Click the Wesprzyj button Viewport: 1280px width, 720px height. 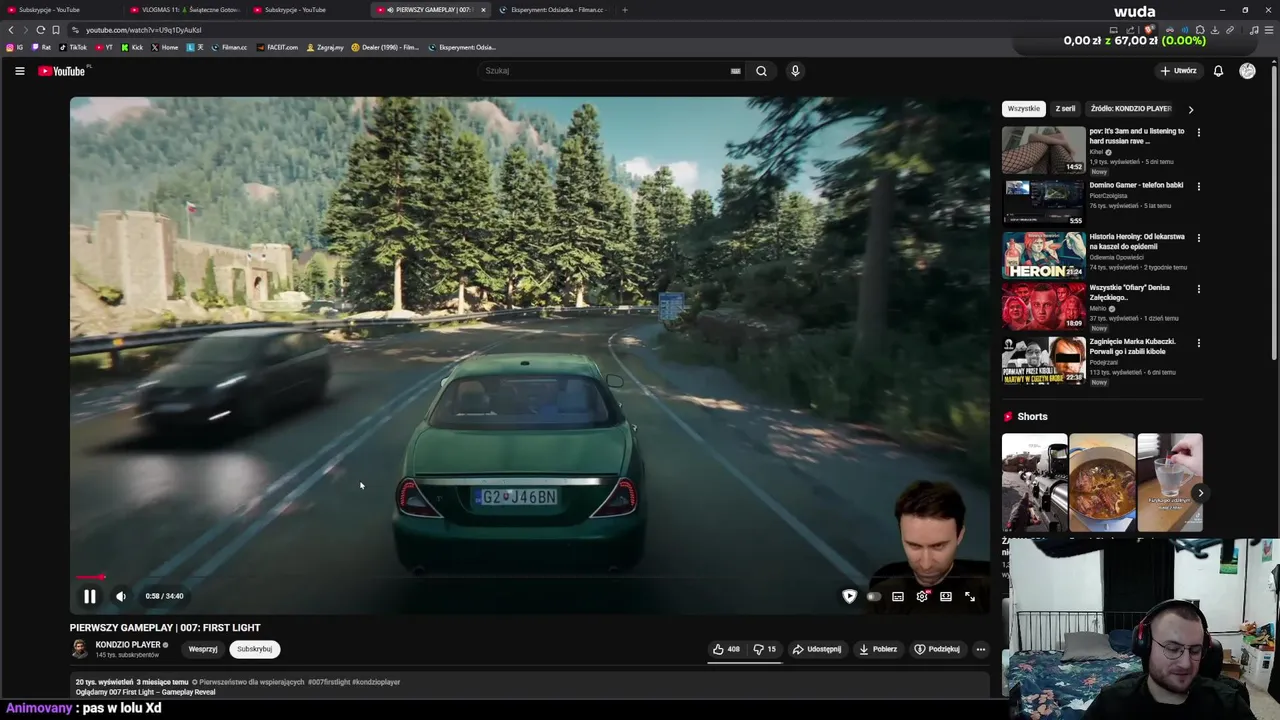point(203,649)
